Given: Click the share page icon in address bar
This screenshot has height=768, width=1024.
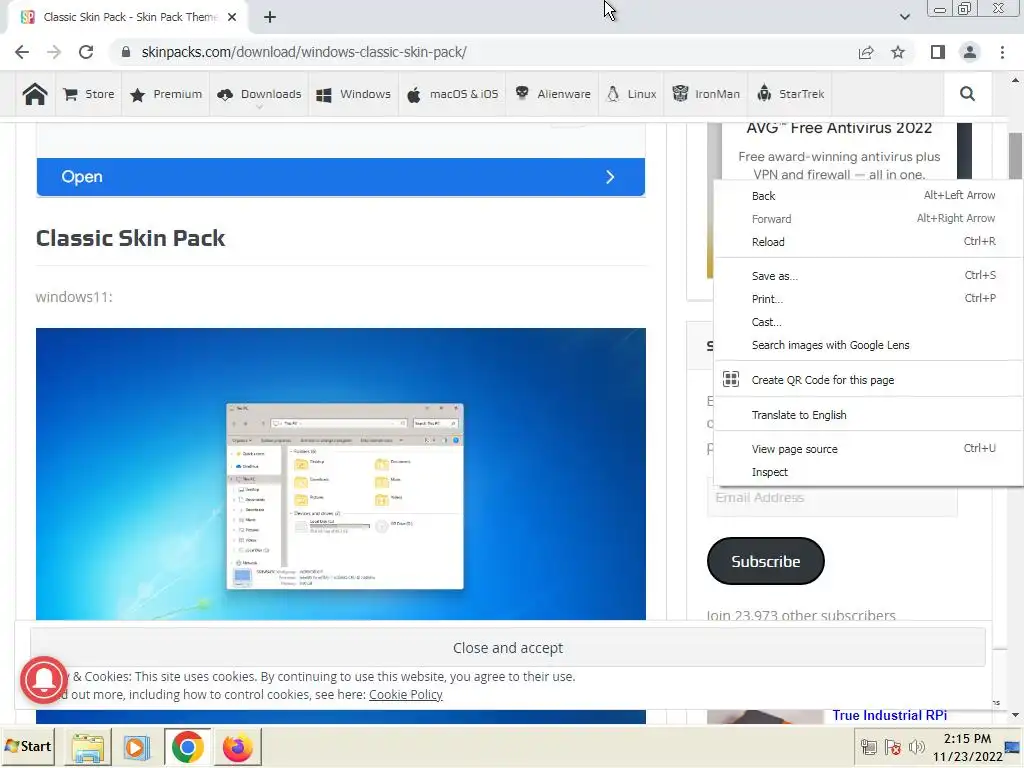Looking at the screenshot, I should (x=866, y=52).
